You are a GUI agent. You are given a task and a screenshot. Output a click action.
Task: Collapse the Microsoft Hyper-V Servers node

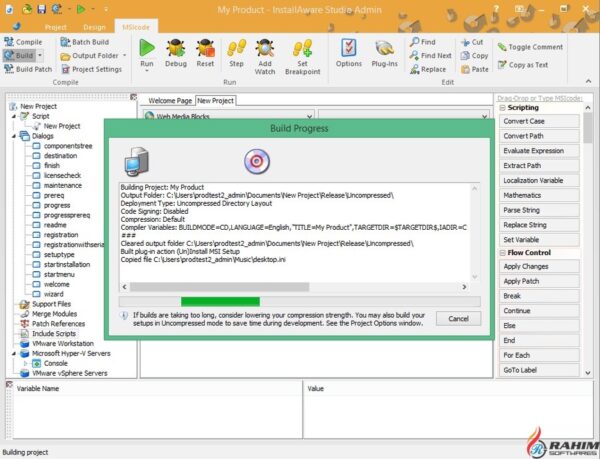tap(14, 353)
